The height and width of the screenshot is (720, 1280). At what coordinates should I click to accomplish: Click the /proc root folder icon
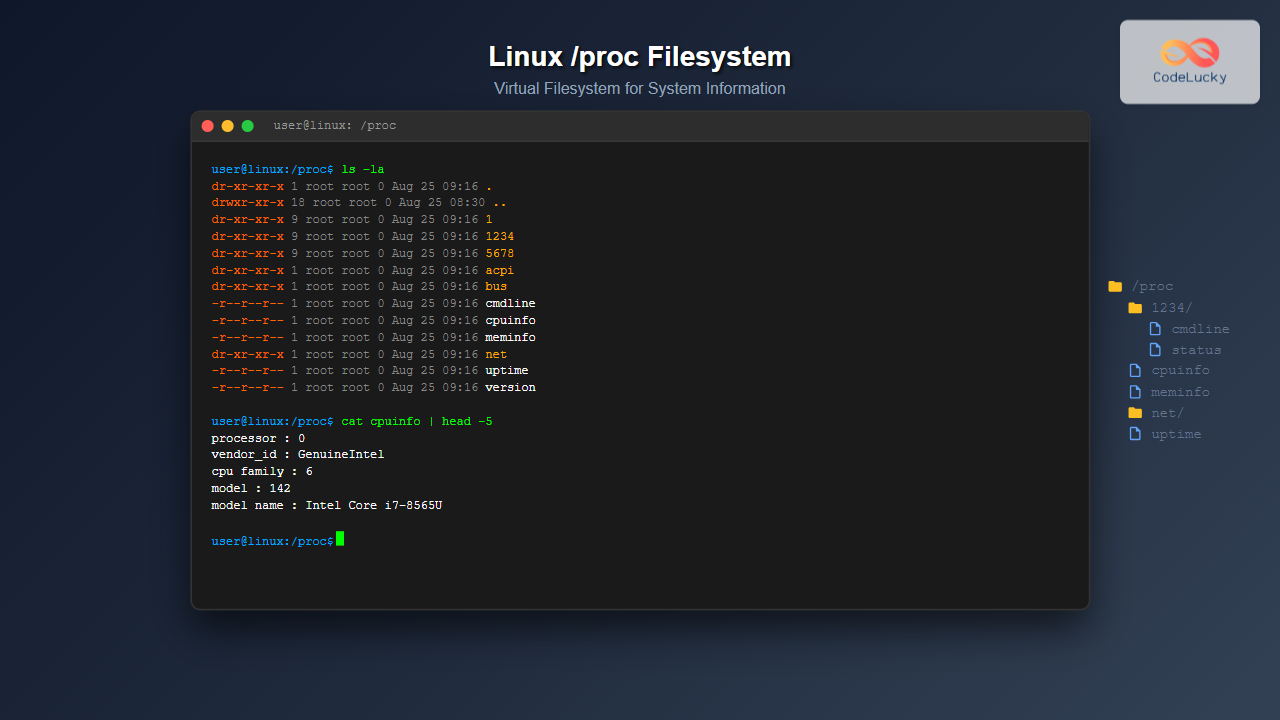click(x=1115, y=286)
